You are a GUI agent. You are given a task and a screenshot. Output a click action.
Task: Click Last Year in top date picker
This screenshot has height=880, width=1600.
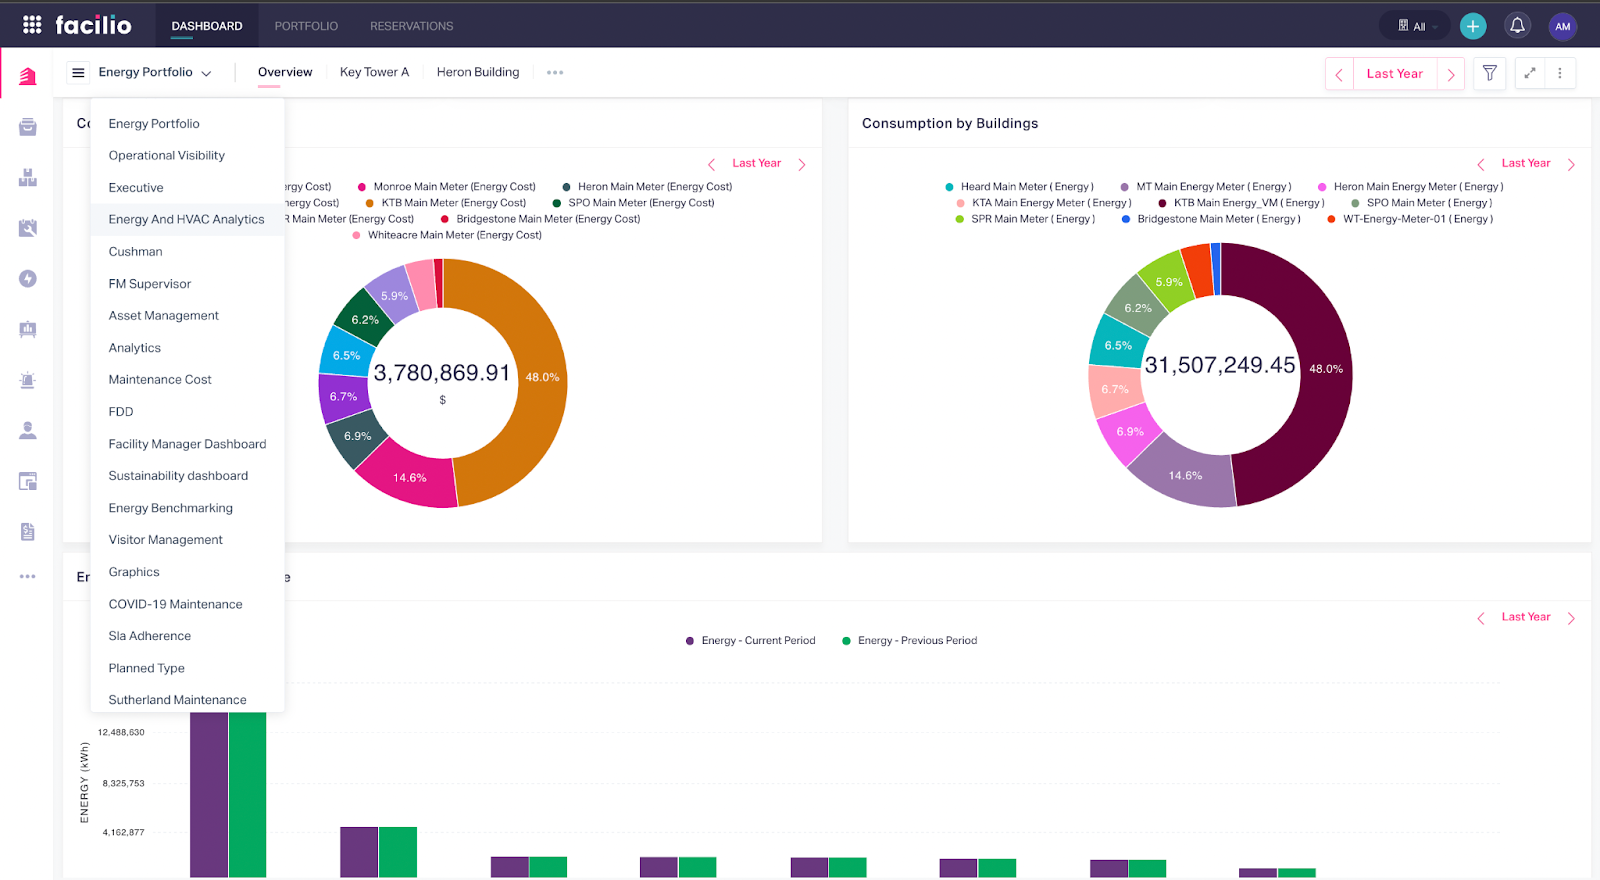tap(1395, 74)
